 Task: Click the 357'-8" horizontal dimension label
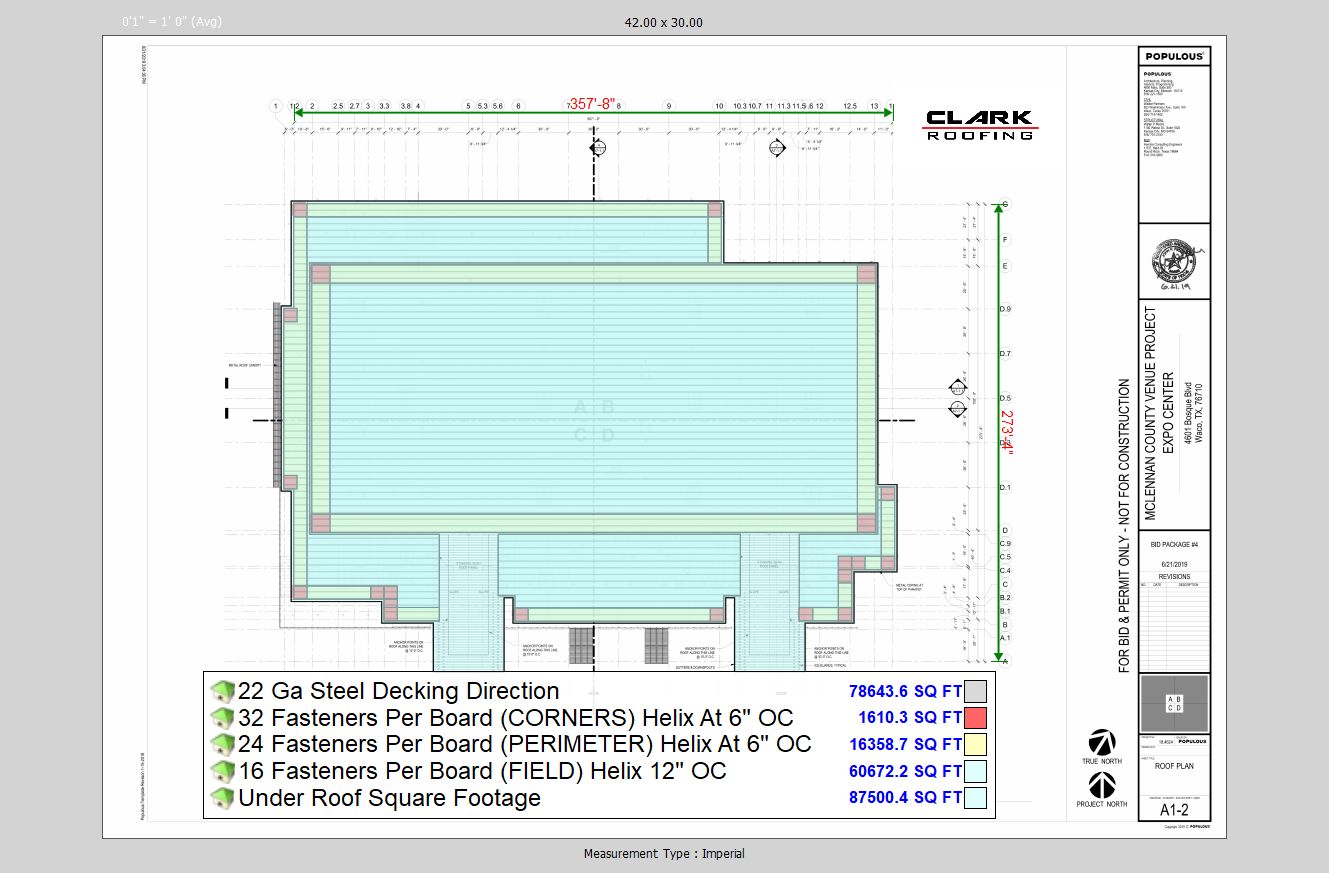(x=593, y=104)
